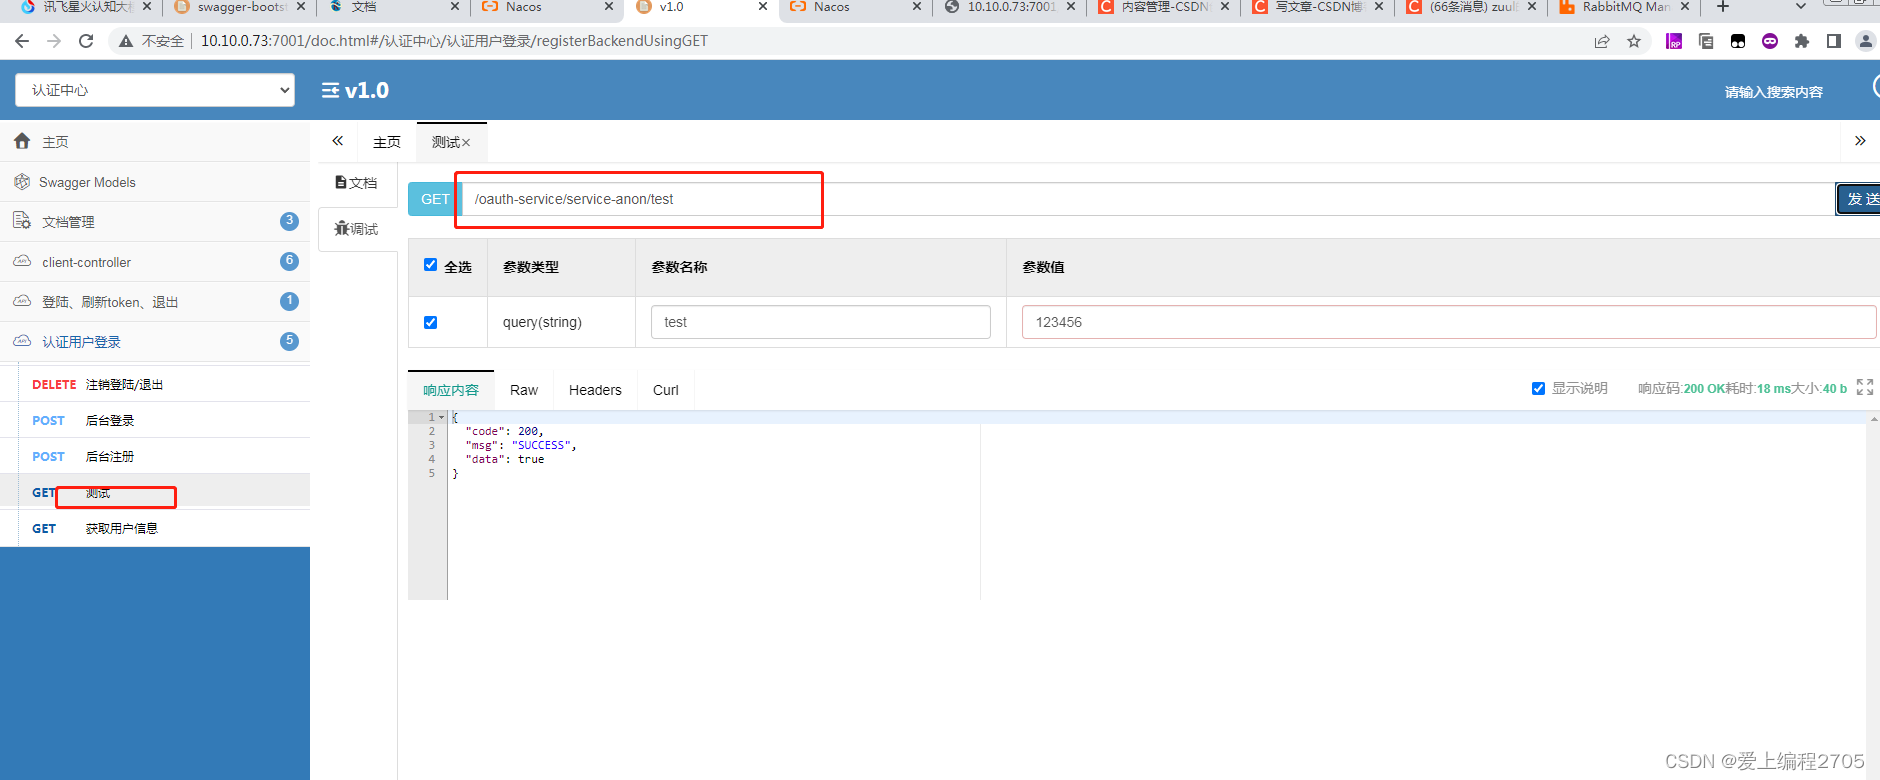Click the sidebar 主页 menu entry
The image size is (1880, 780).
155,141
